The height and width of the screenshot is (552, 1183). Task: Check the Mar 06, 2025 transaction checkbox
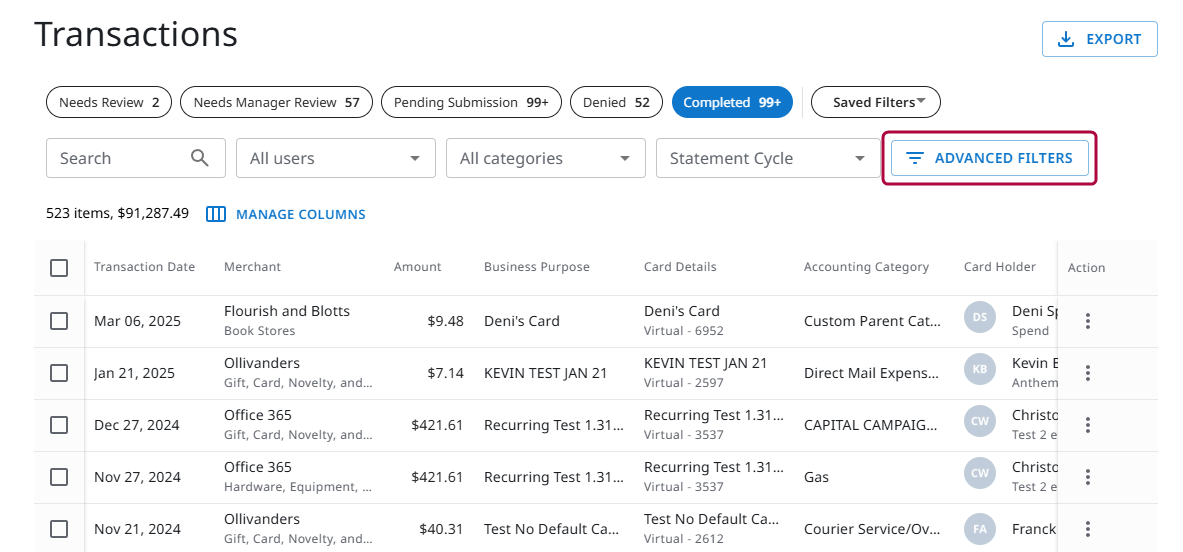click(x=59, y=321)
